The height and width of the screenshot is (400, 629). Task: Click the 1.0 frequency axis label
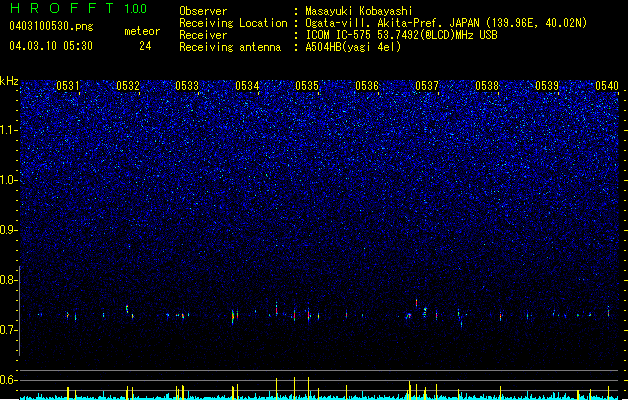[9, 180]
